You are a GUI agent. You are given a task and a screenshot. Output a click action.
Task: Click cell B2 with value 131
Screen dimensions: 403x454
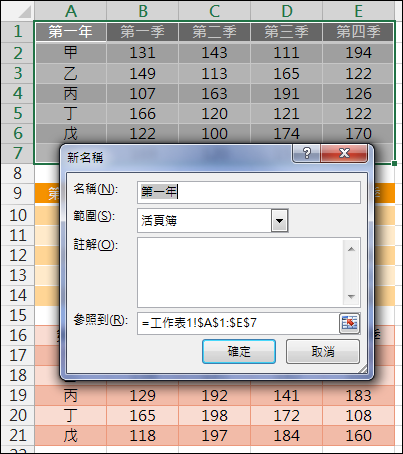(x=143, y=53)
